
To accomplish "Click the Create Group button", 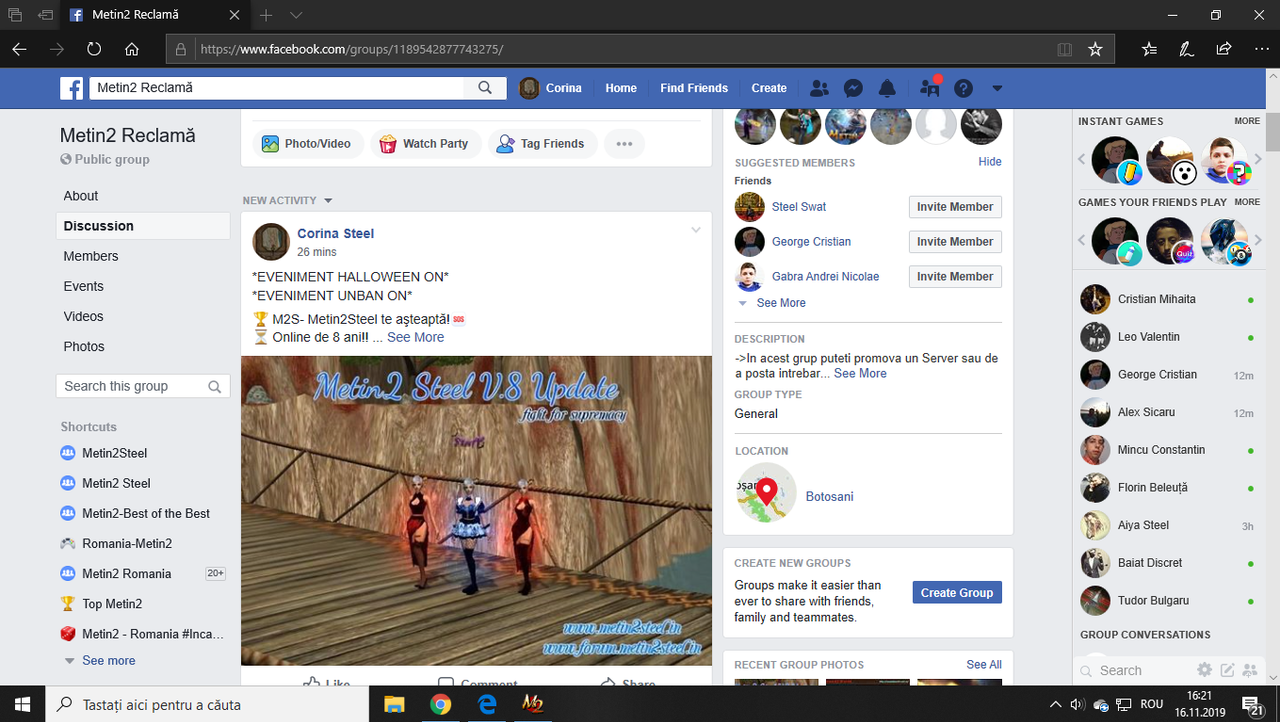I will coord(957,593).
